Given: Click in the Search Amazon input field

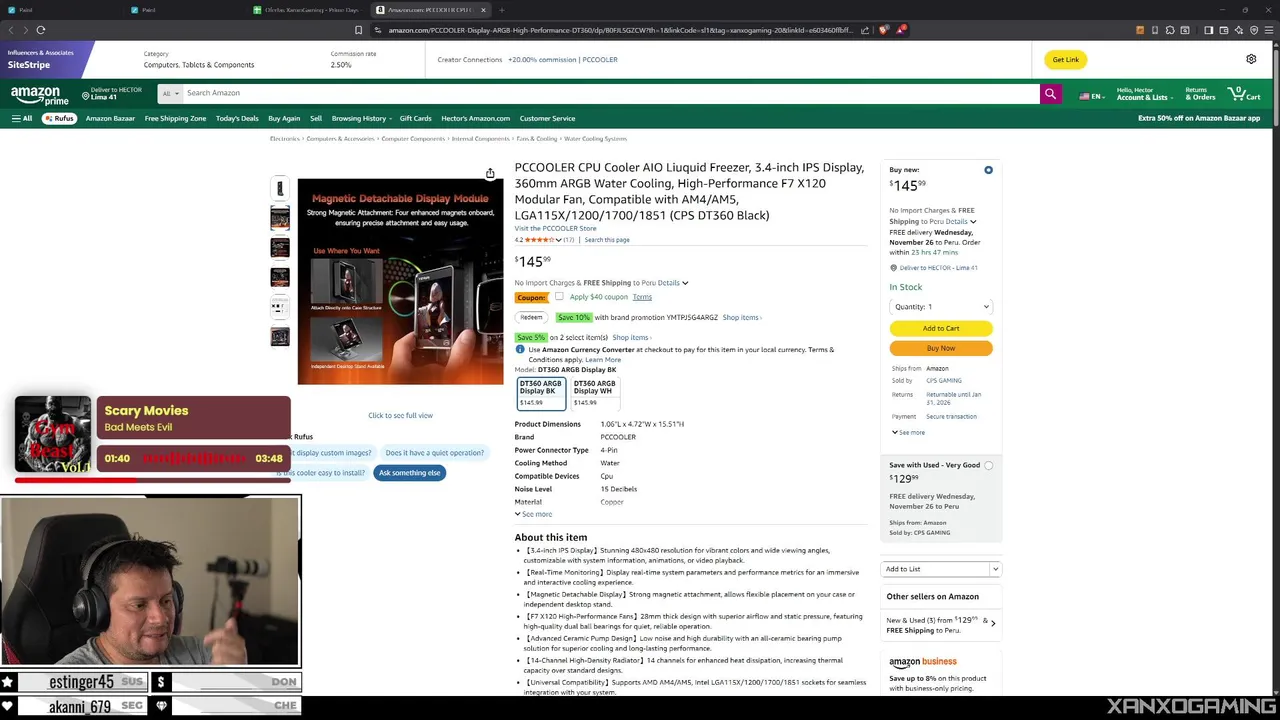Looking at the screenshot, I should (611, 93).
